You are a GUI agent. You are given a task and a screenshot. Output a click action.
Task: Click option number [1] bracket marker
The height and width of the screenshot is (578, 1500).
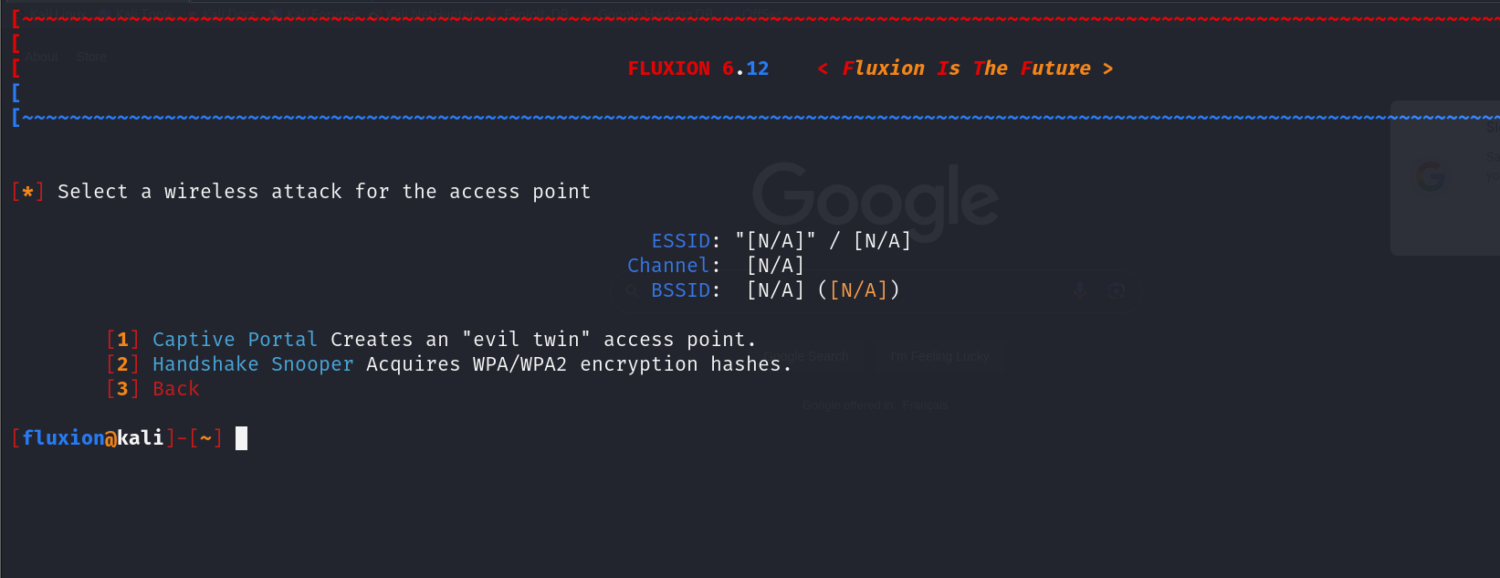[x=123, y=340]
